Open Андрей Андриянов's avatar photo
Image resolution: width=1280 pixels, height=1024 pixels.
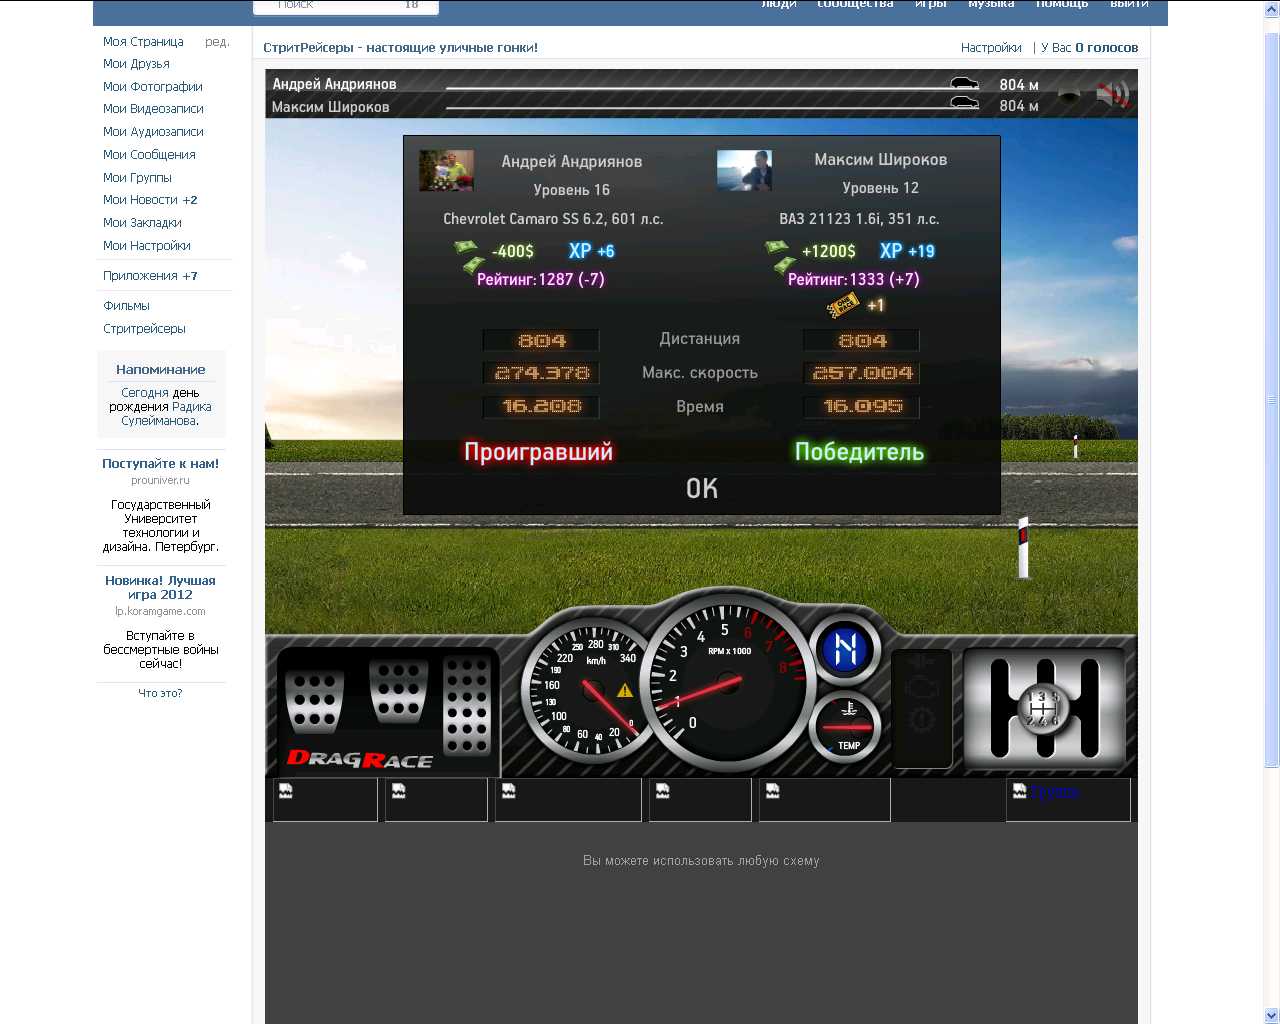(446, 171)
